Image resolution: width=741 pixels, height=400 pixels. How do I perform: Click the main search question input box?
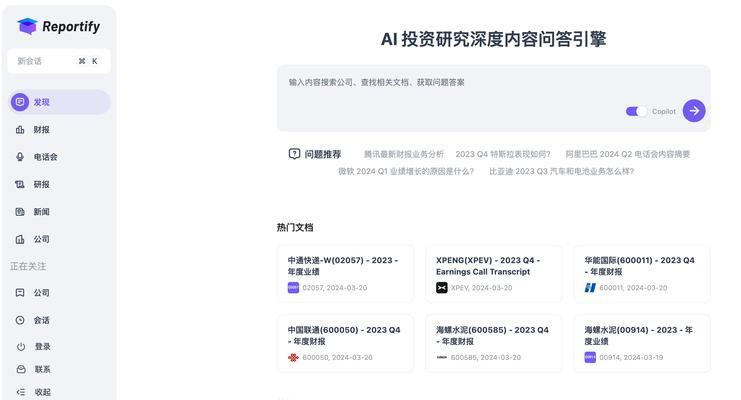(493, 98)
